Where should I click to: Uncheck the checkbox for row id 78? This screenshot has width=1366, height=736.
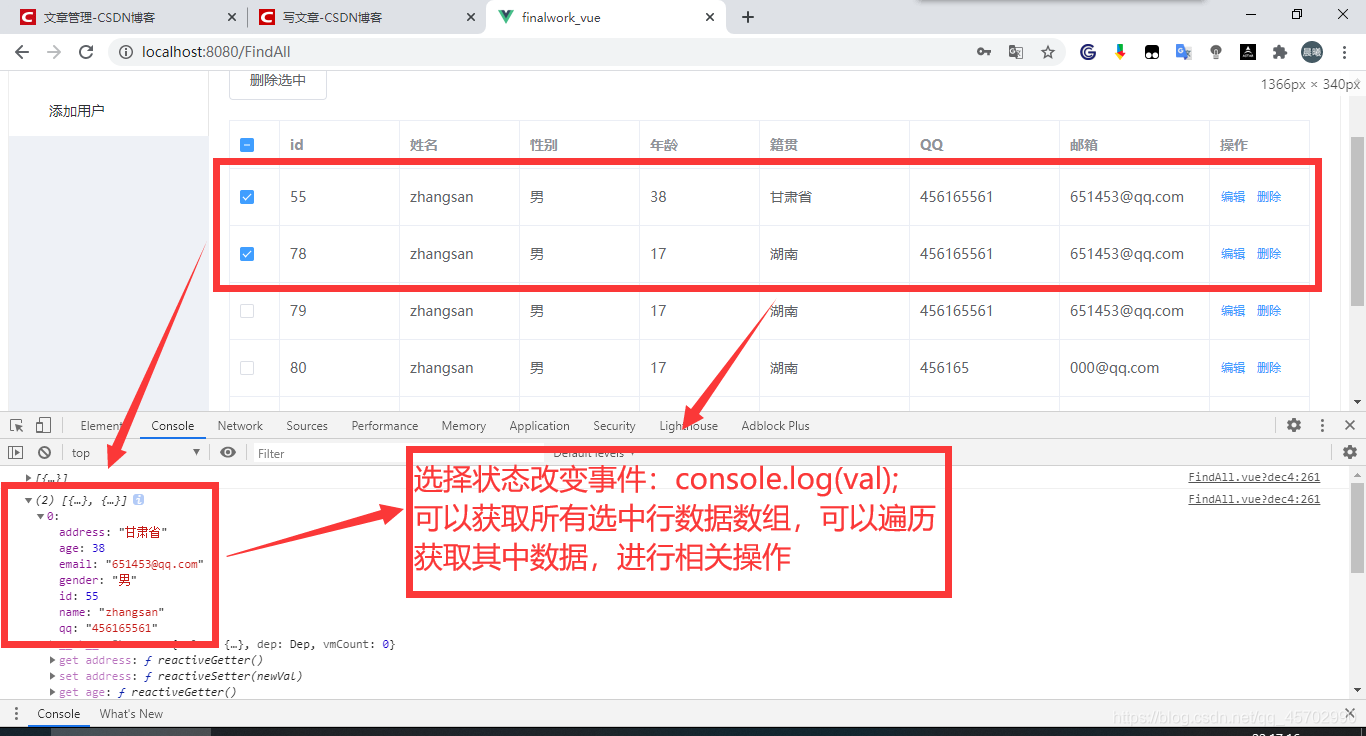(x=246, y=254)
